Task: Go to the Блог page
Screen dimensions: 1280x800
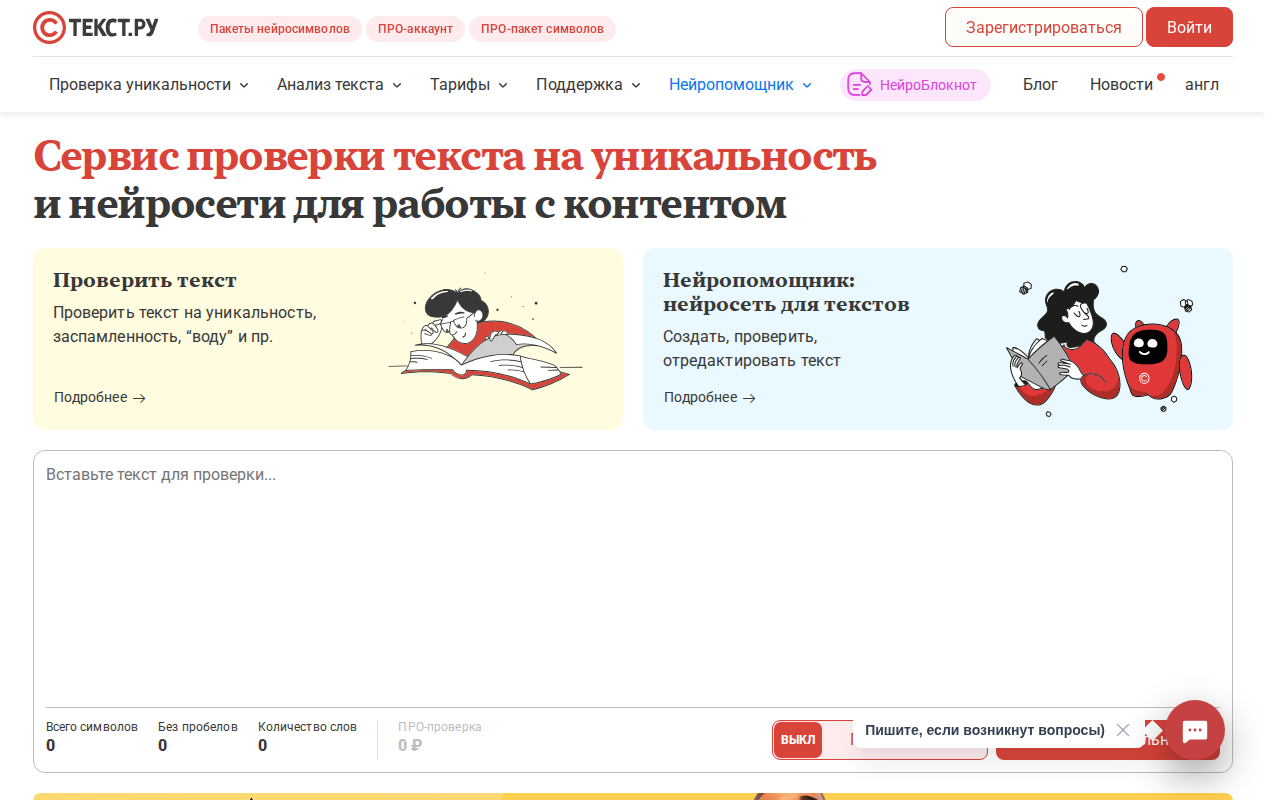Action: pos(1040,85)
